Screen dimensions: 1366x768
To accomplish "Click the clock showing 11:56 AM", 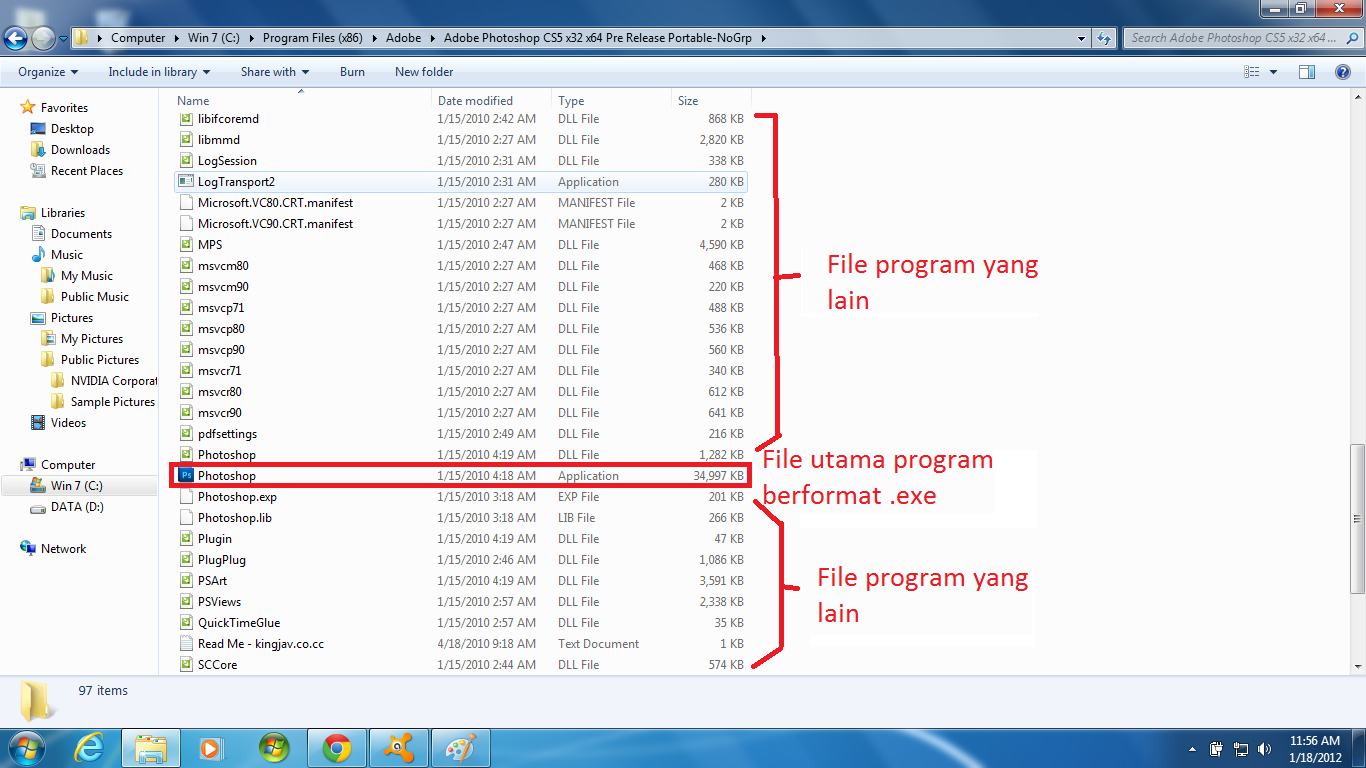I will coord(1315,741).
